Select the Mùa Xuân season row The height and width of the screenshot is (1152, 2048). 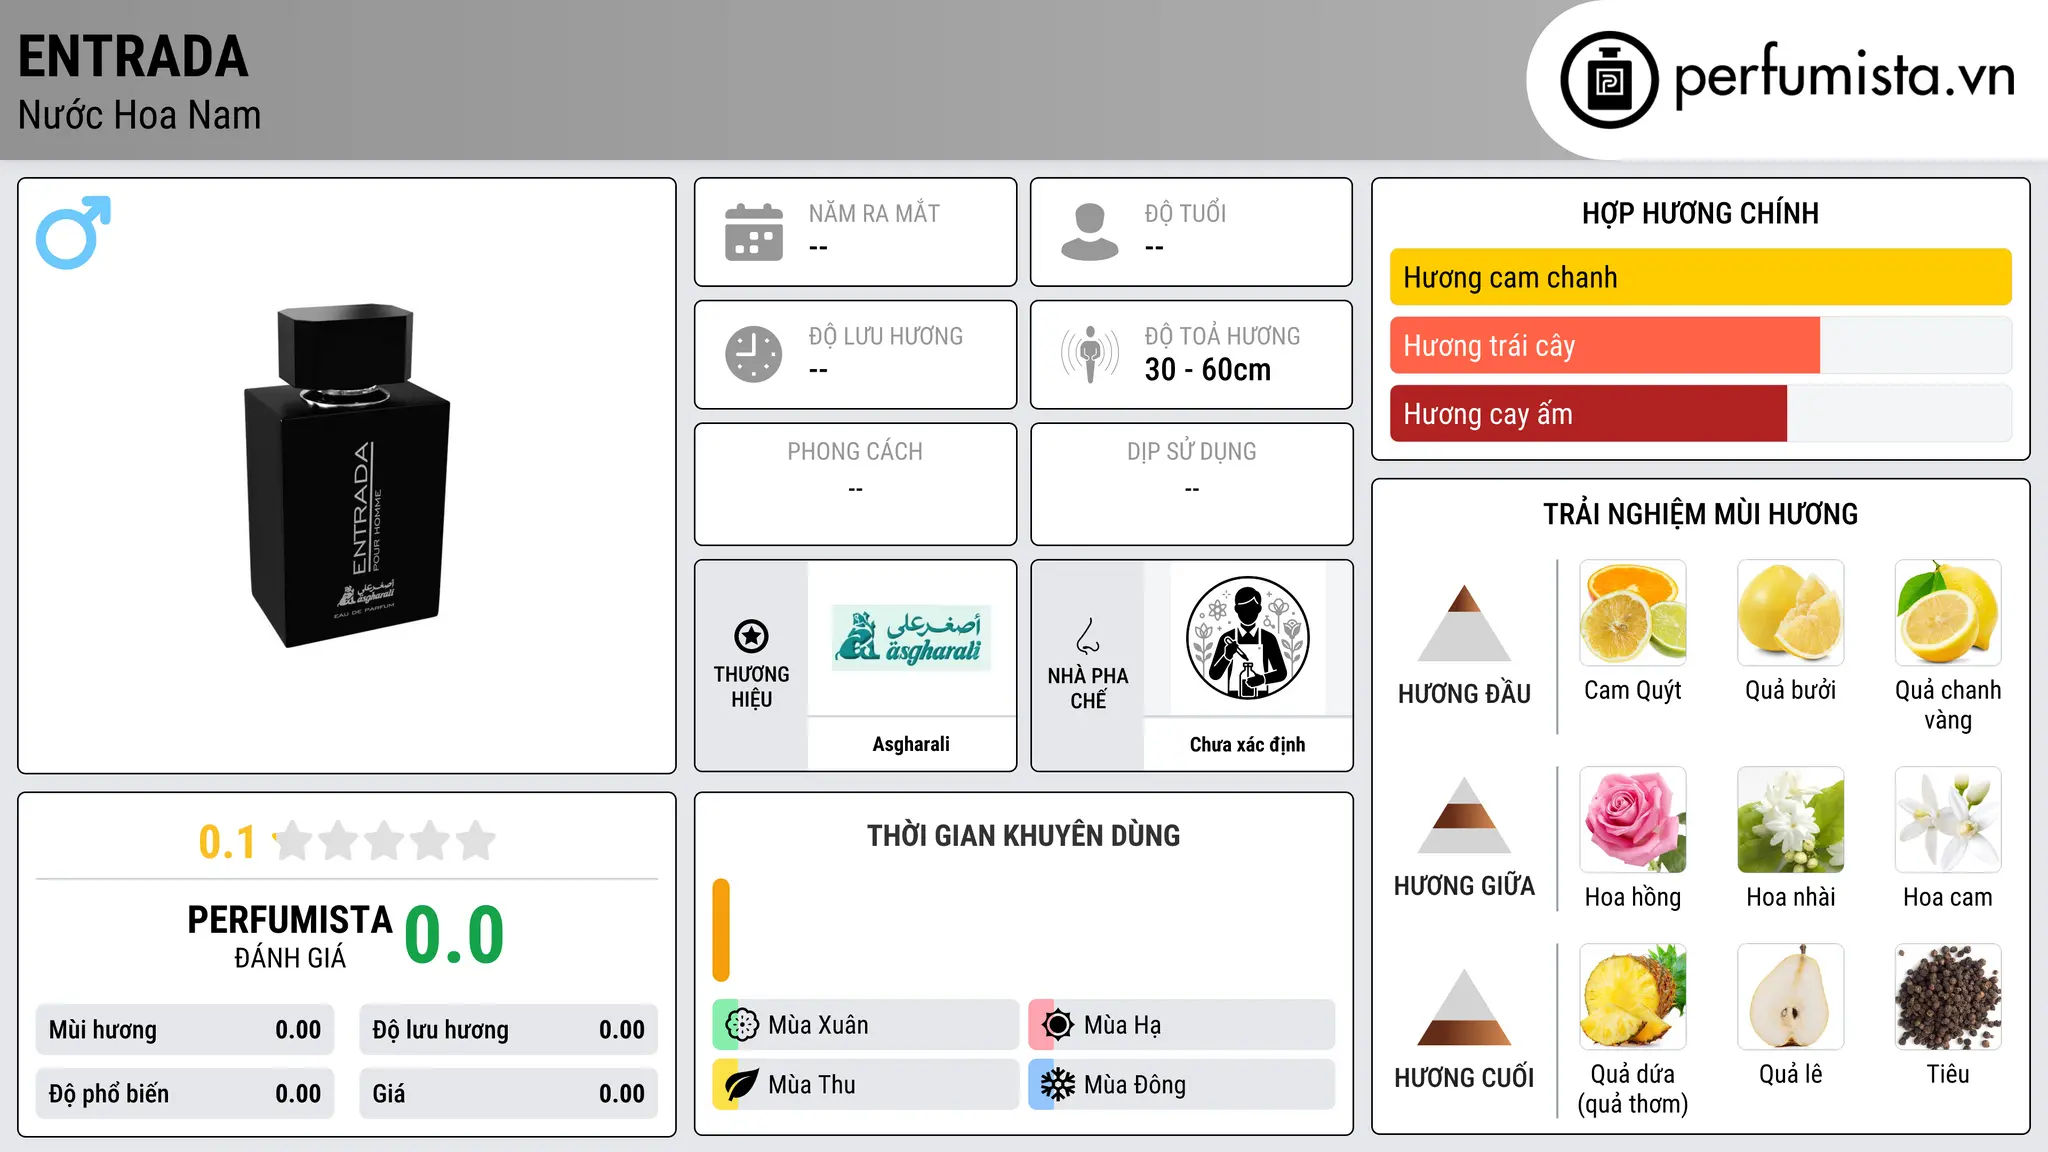coord(865,1025)
